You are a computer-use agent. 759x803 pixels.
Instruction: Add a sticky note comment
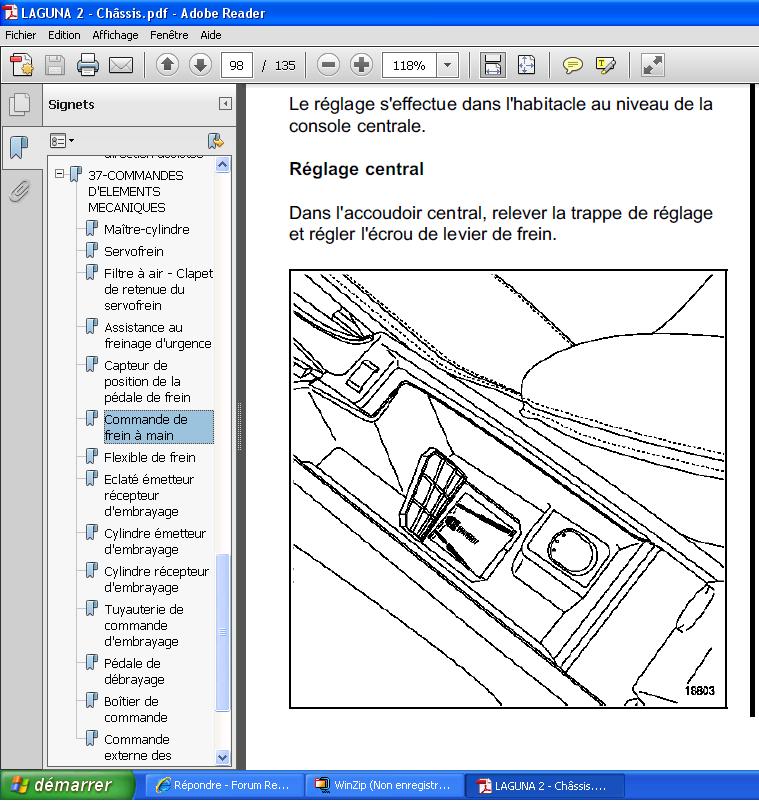pyautogui.click(x=572, y=65)
